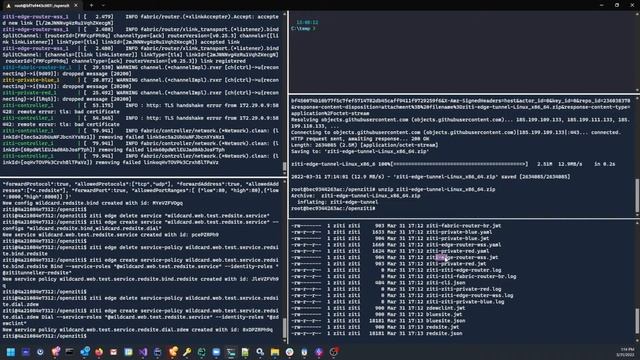The width and height of the screenshot is (640, 360).
Task: Open the new-tab profile dropdown arrow
Action: [103, 6]
